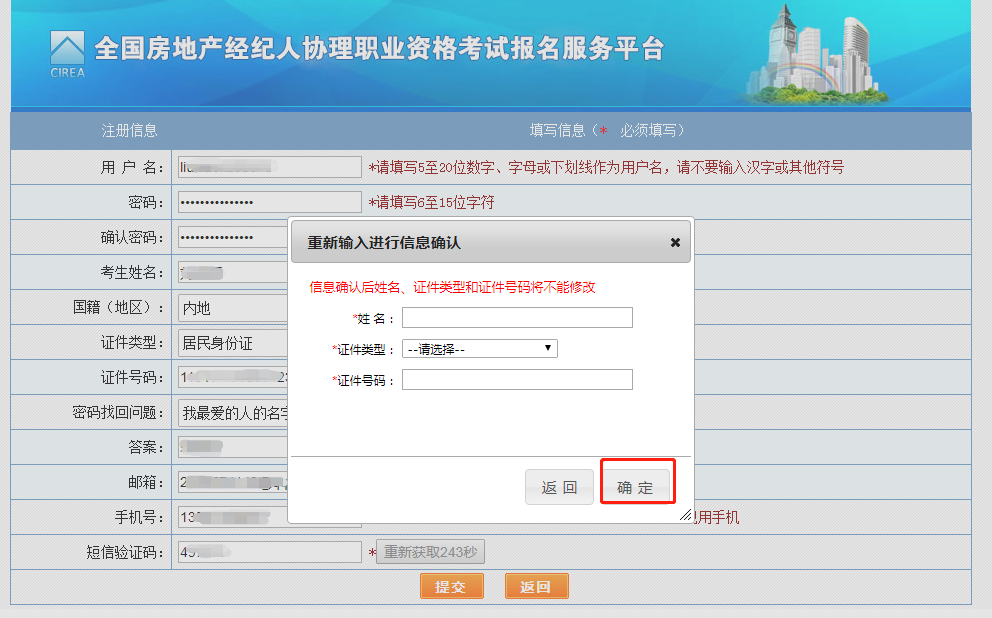Click the 确认密码 field
Viewport: 992px width, 618px height.
click(230, 238)
